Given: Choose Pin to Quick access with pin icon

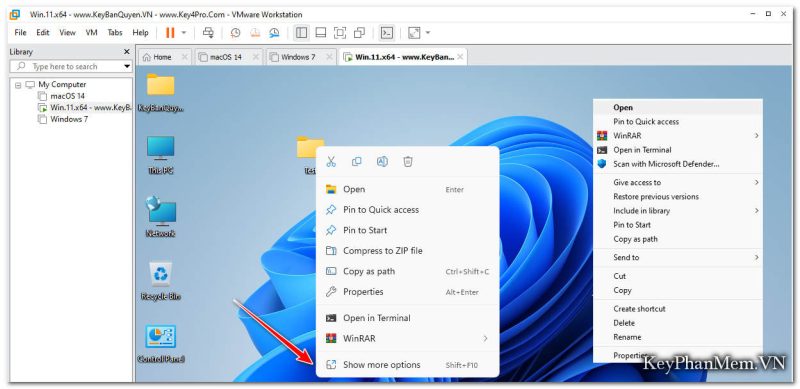Looking at the screenshot, I should click(x=407, y=210).
